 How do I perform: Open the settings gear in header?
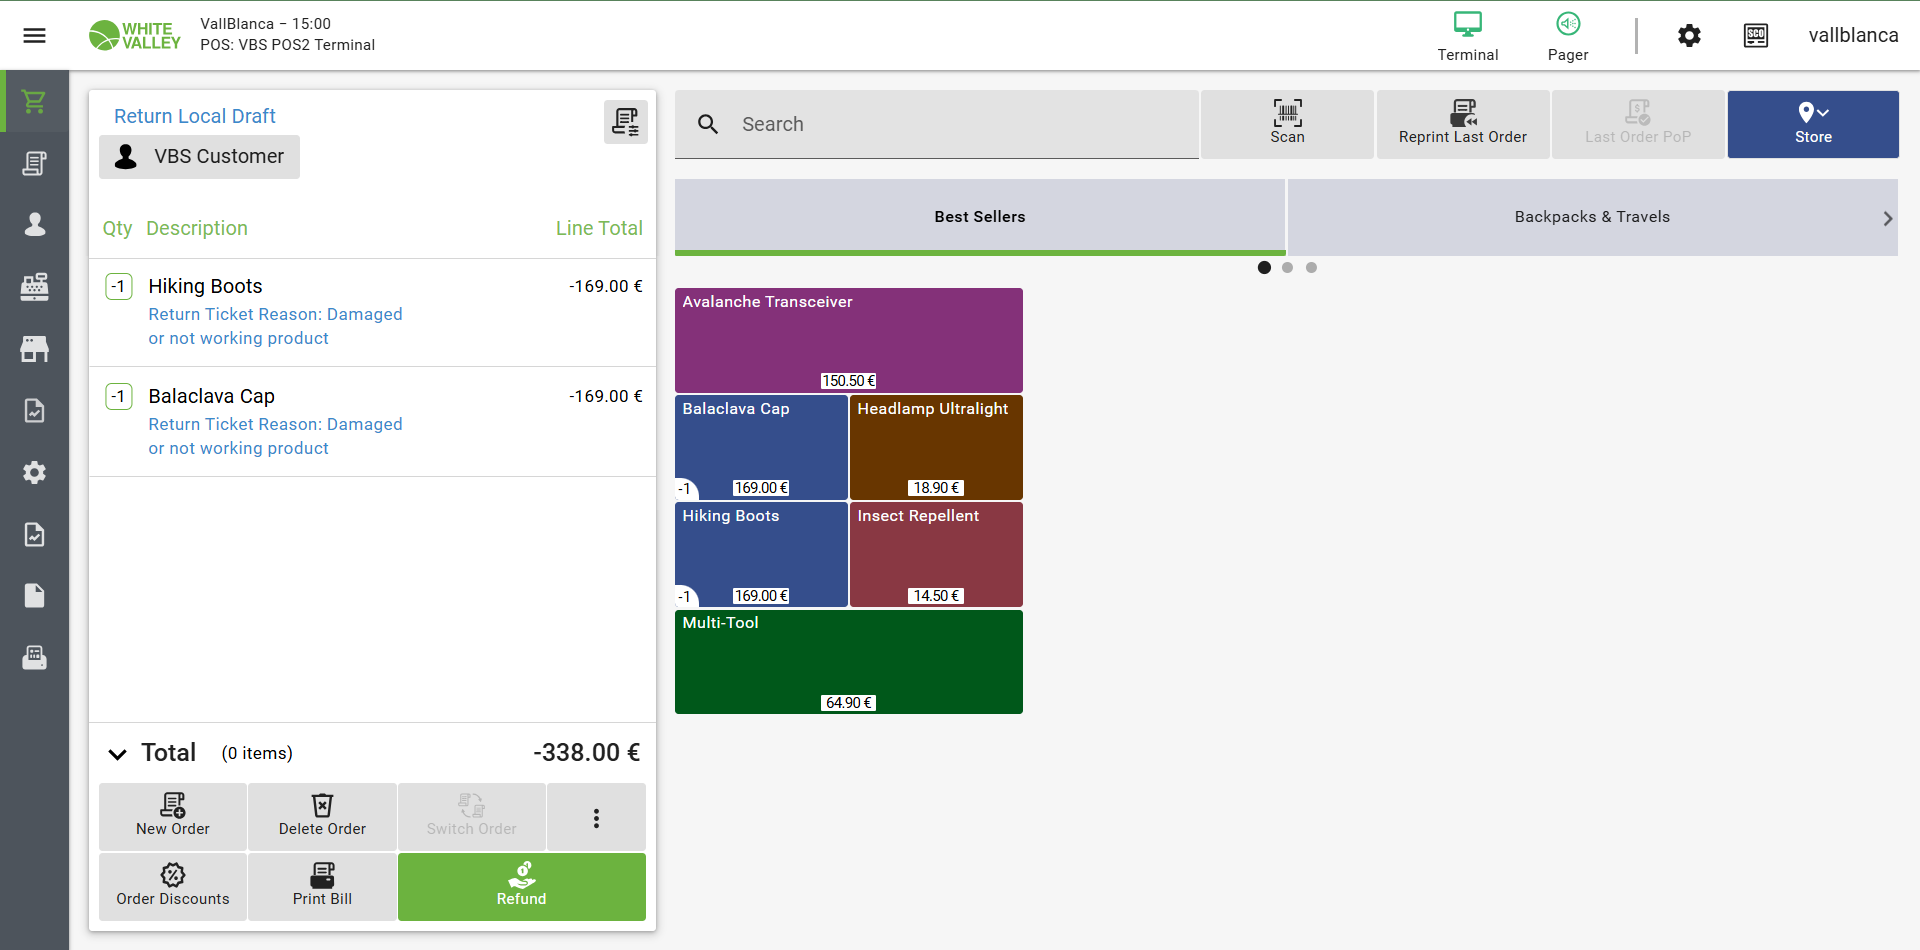click(x=1689, y=36)
